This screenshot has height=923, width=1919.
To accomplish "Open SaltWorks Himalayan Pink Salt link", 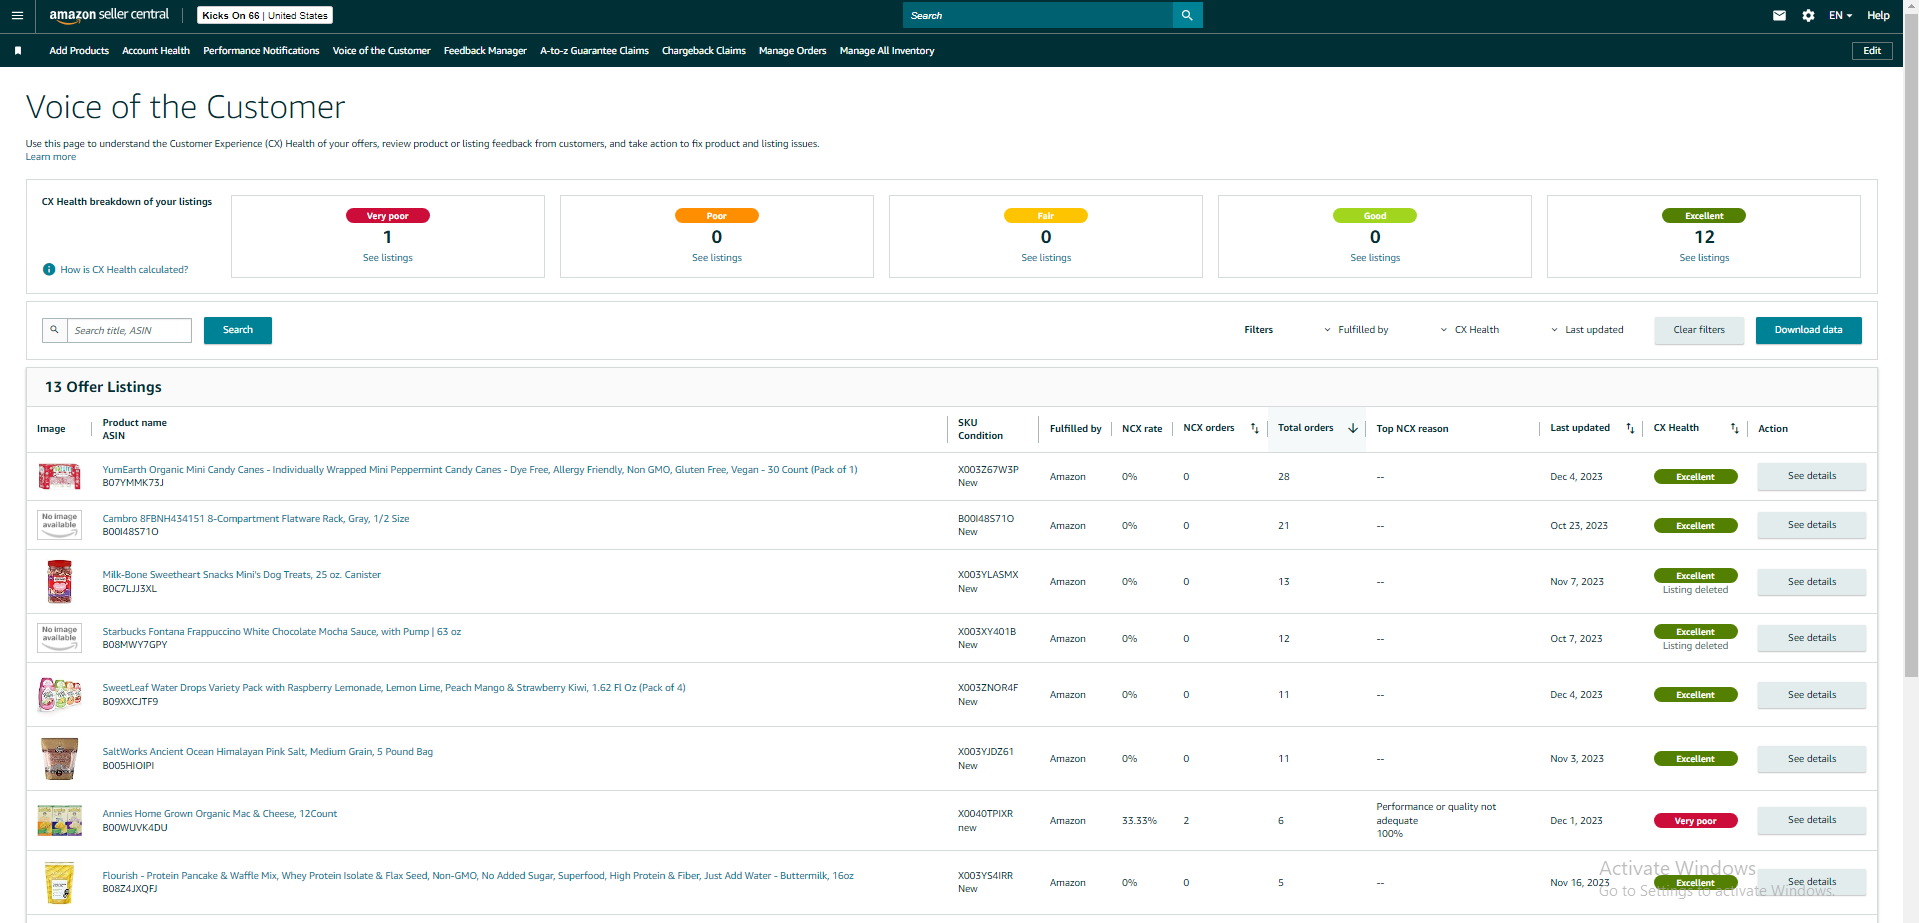I will pyautogui.click(x=268, y=752).
